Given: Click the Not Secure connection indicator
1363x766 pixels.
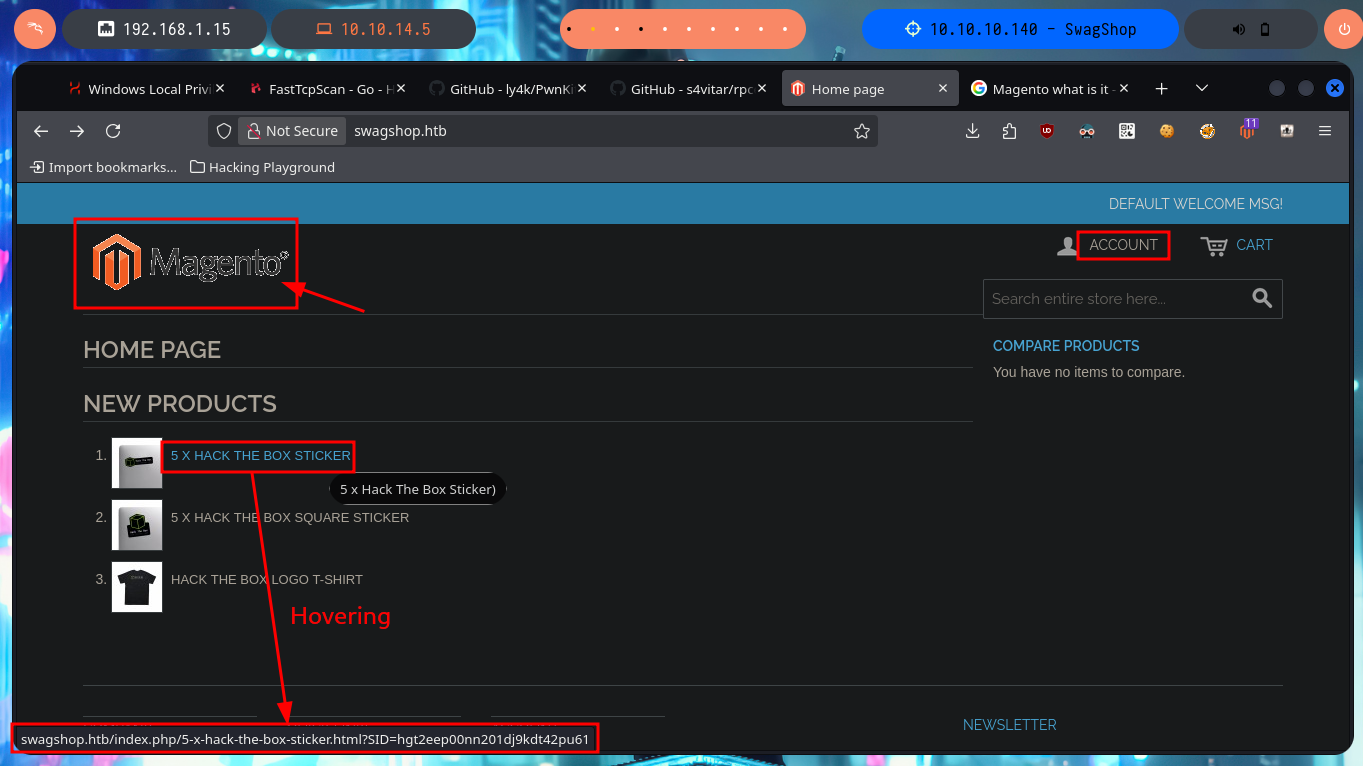Looking at the screenshot, I should [291, 131].
